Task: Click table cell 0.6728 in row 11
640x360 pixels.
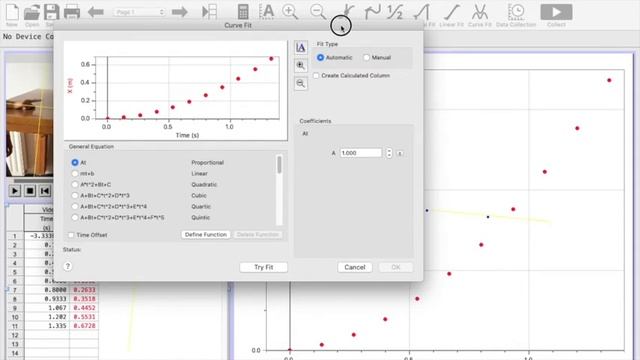Action: [84, 326]
